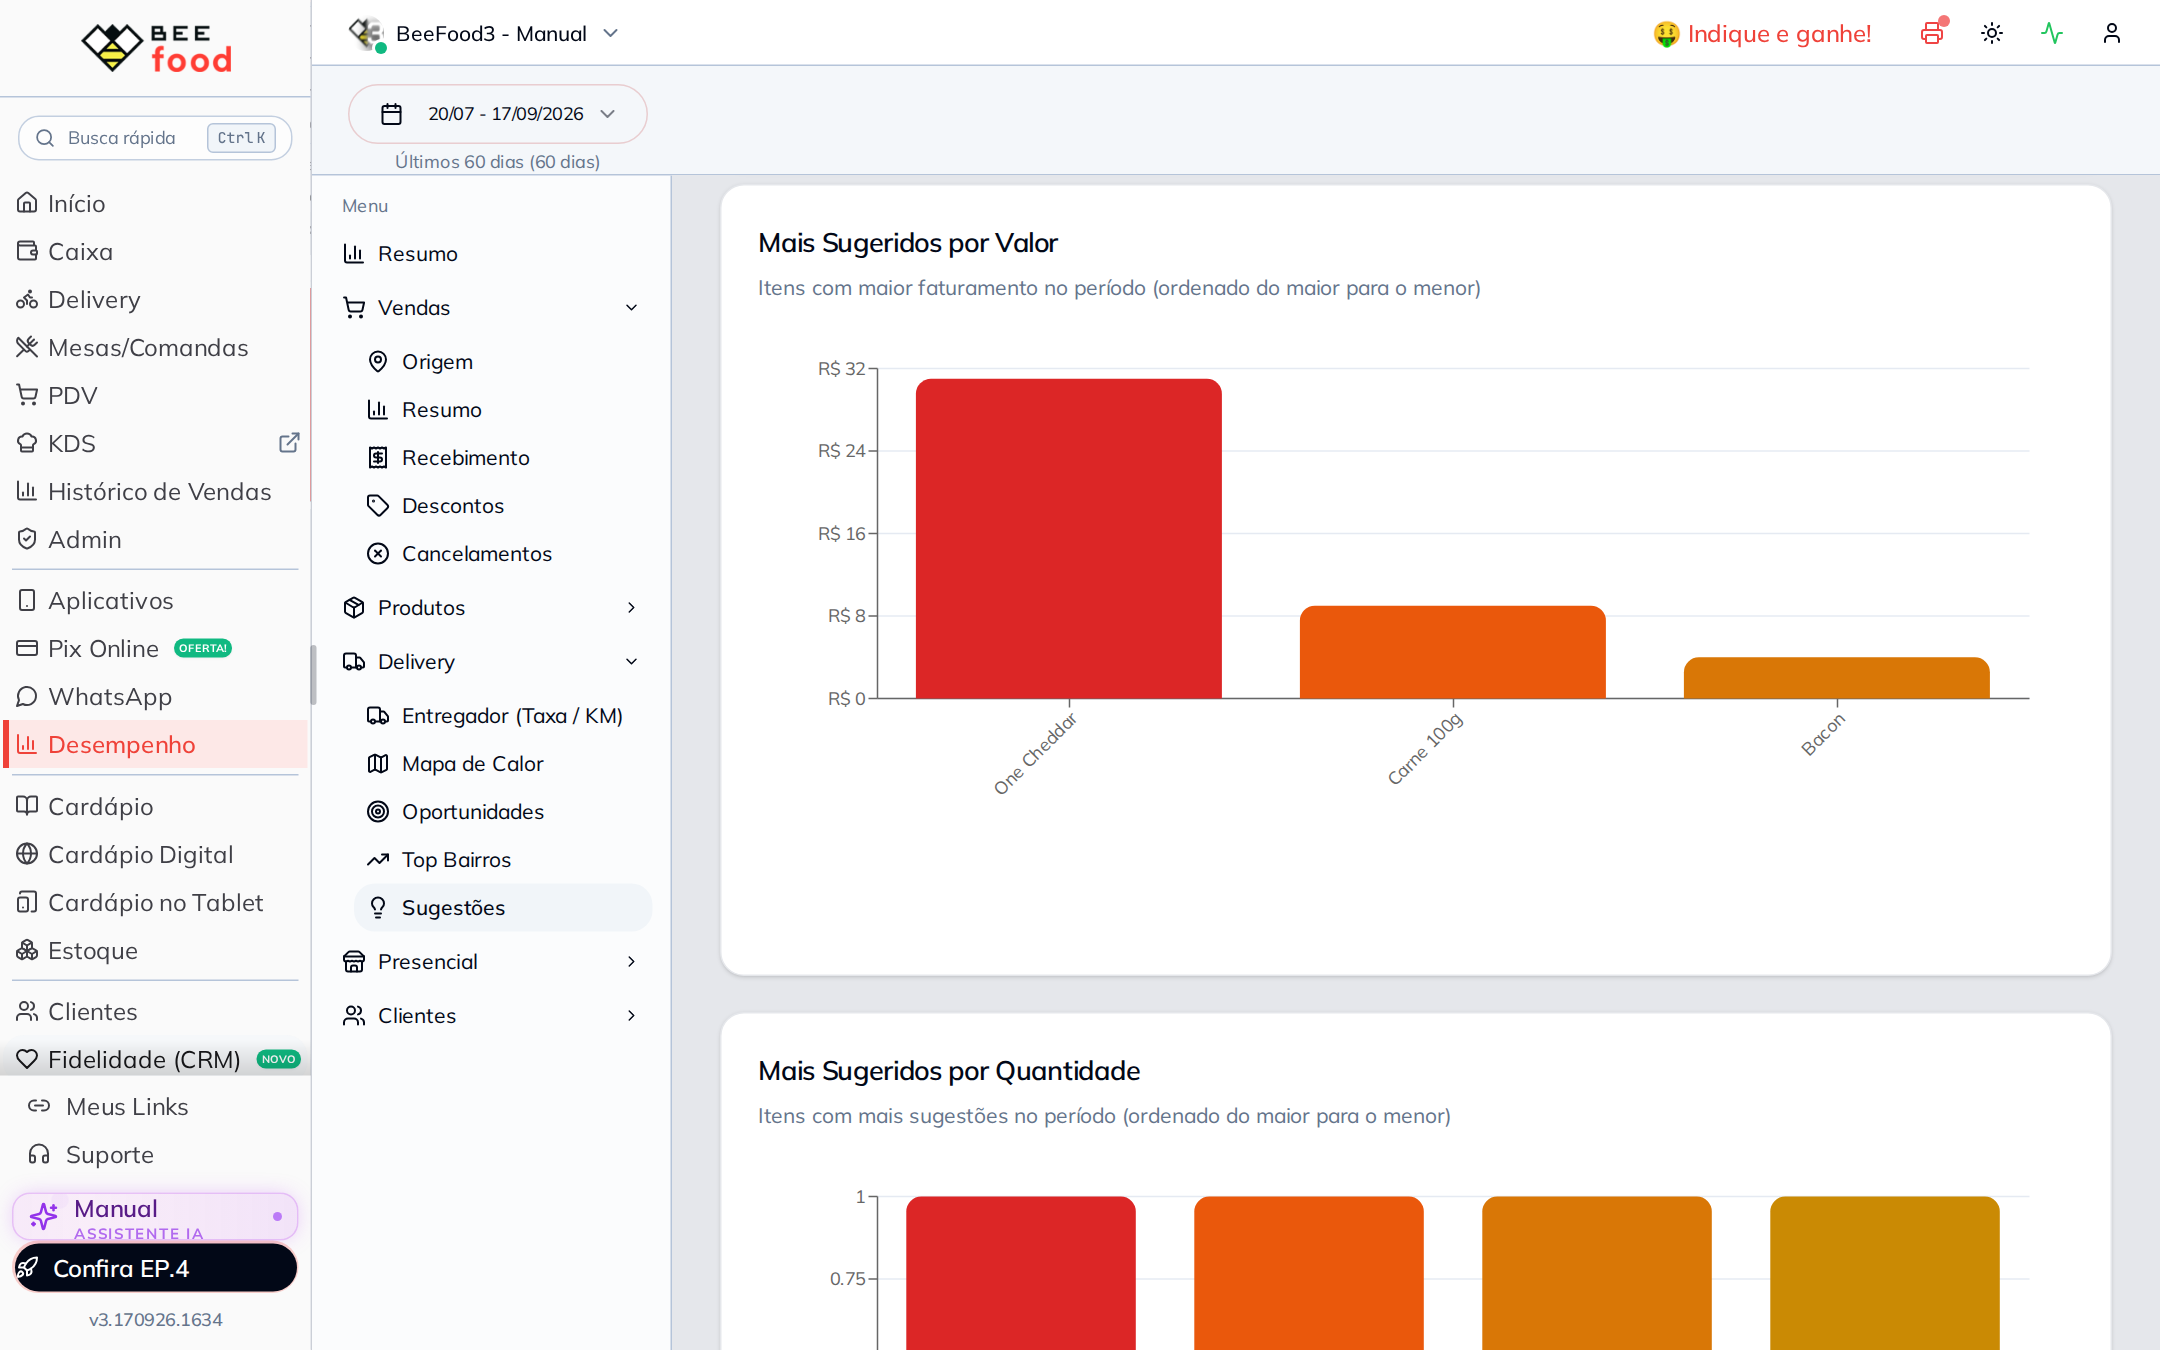Go to Histórico de Vendas
This screenshot has height=1350, width=2160.
click(x=156, y=491)
